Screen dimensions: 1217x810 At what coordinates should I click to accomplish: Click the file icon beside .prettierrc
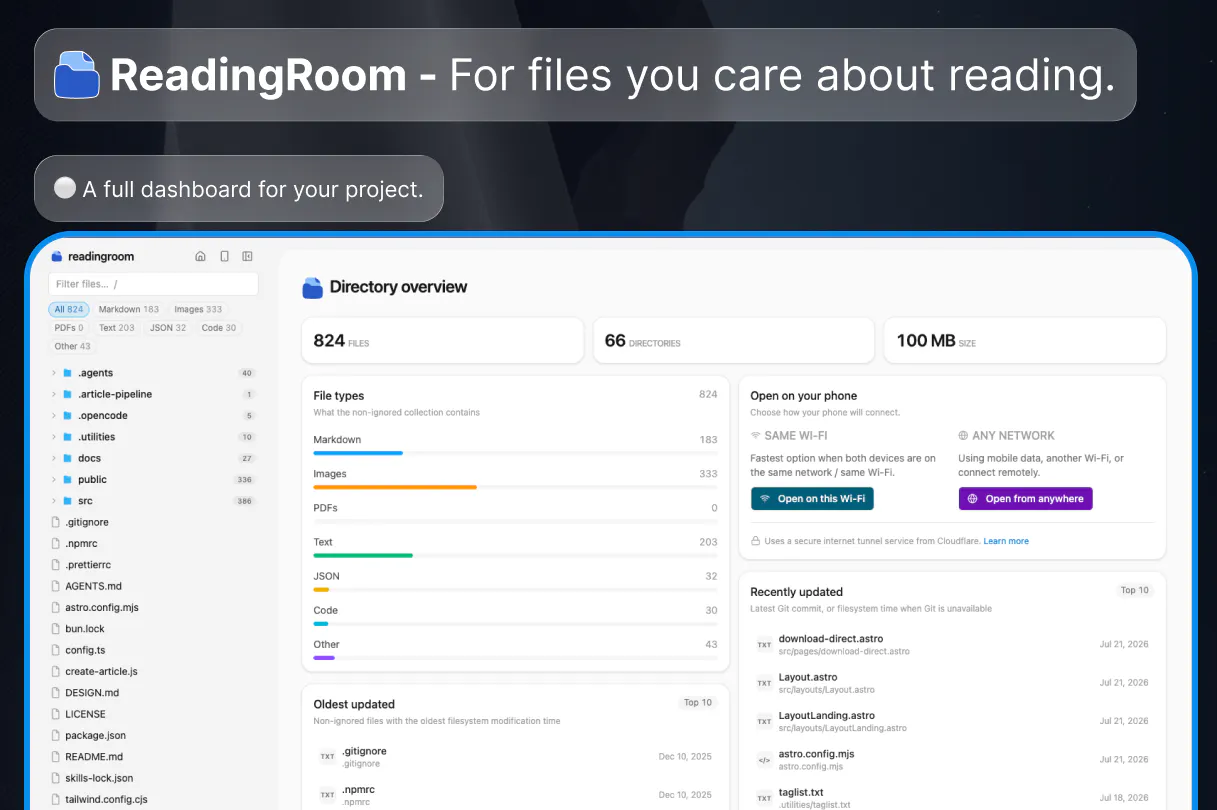click(56, 565)
